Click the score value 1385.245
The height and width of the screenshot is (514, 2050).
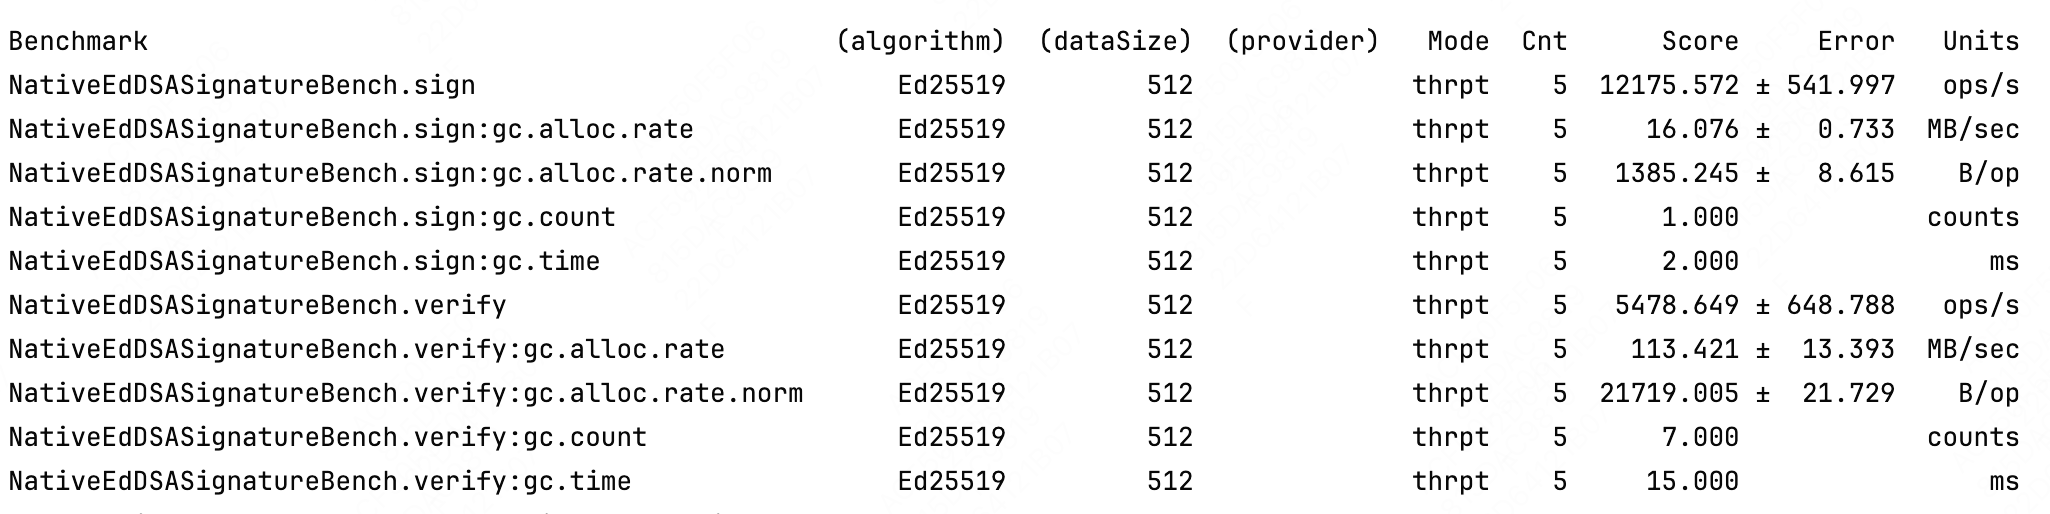(1677, 173)
